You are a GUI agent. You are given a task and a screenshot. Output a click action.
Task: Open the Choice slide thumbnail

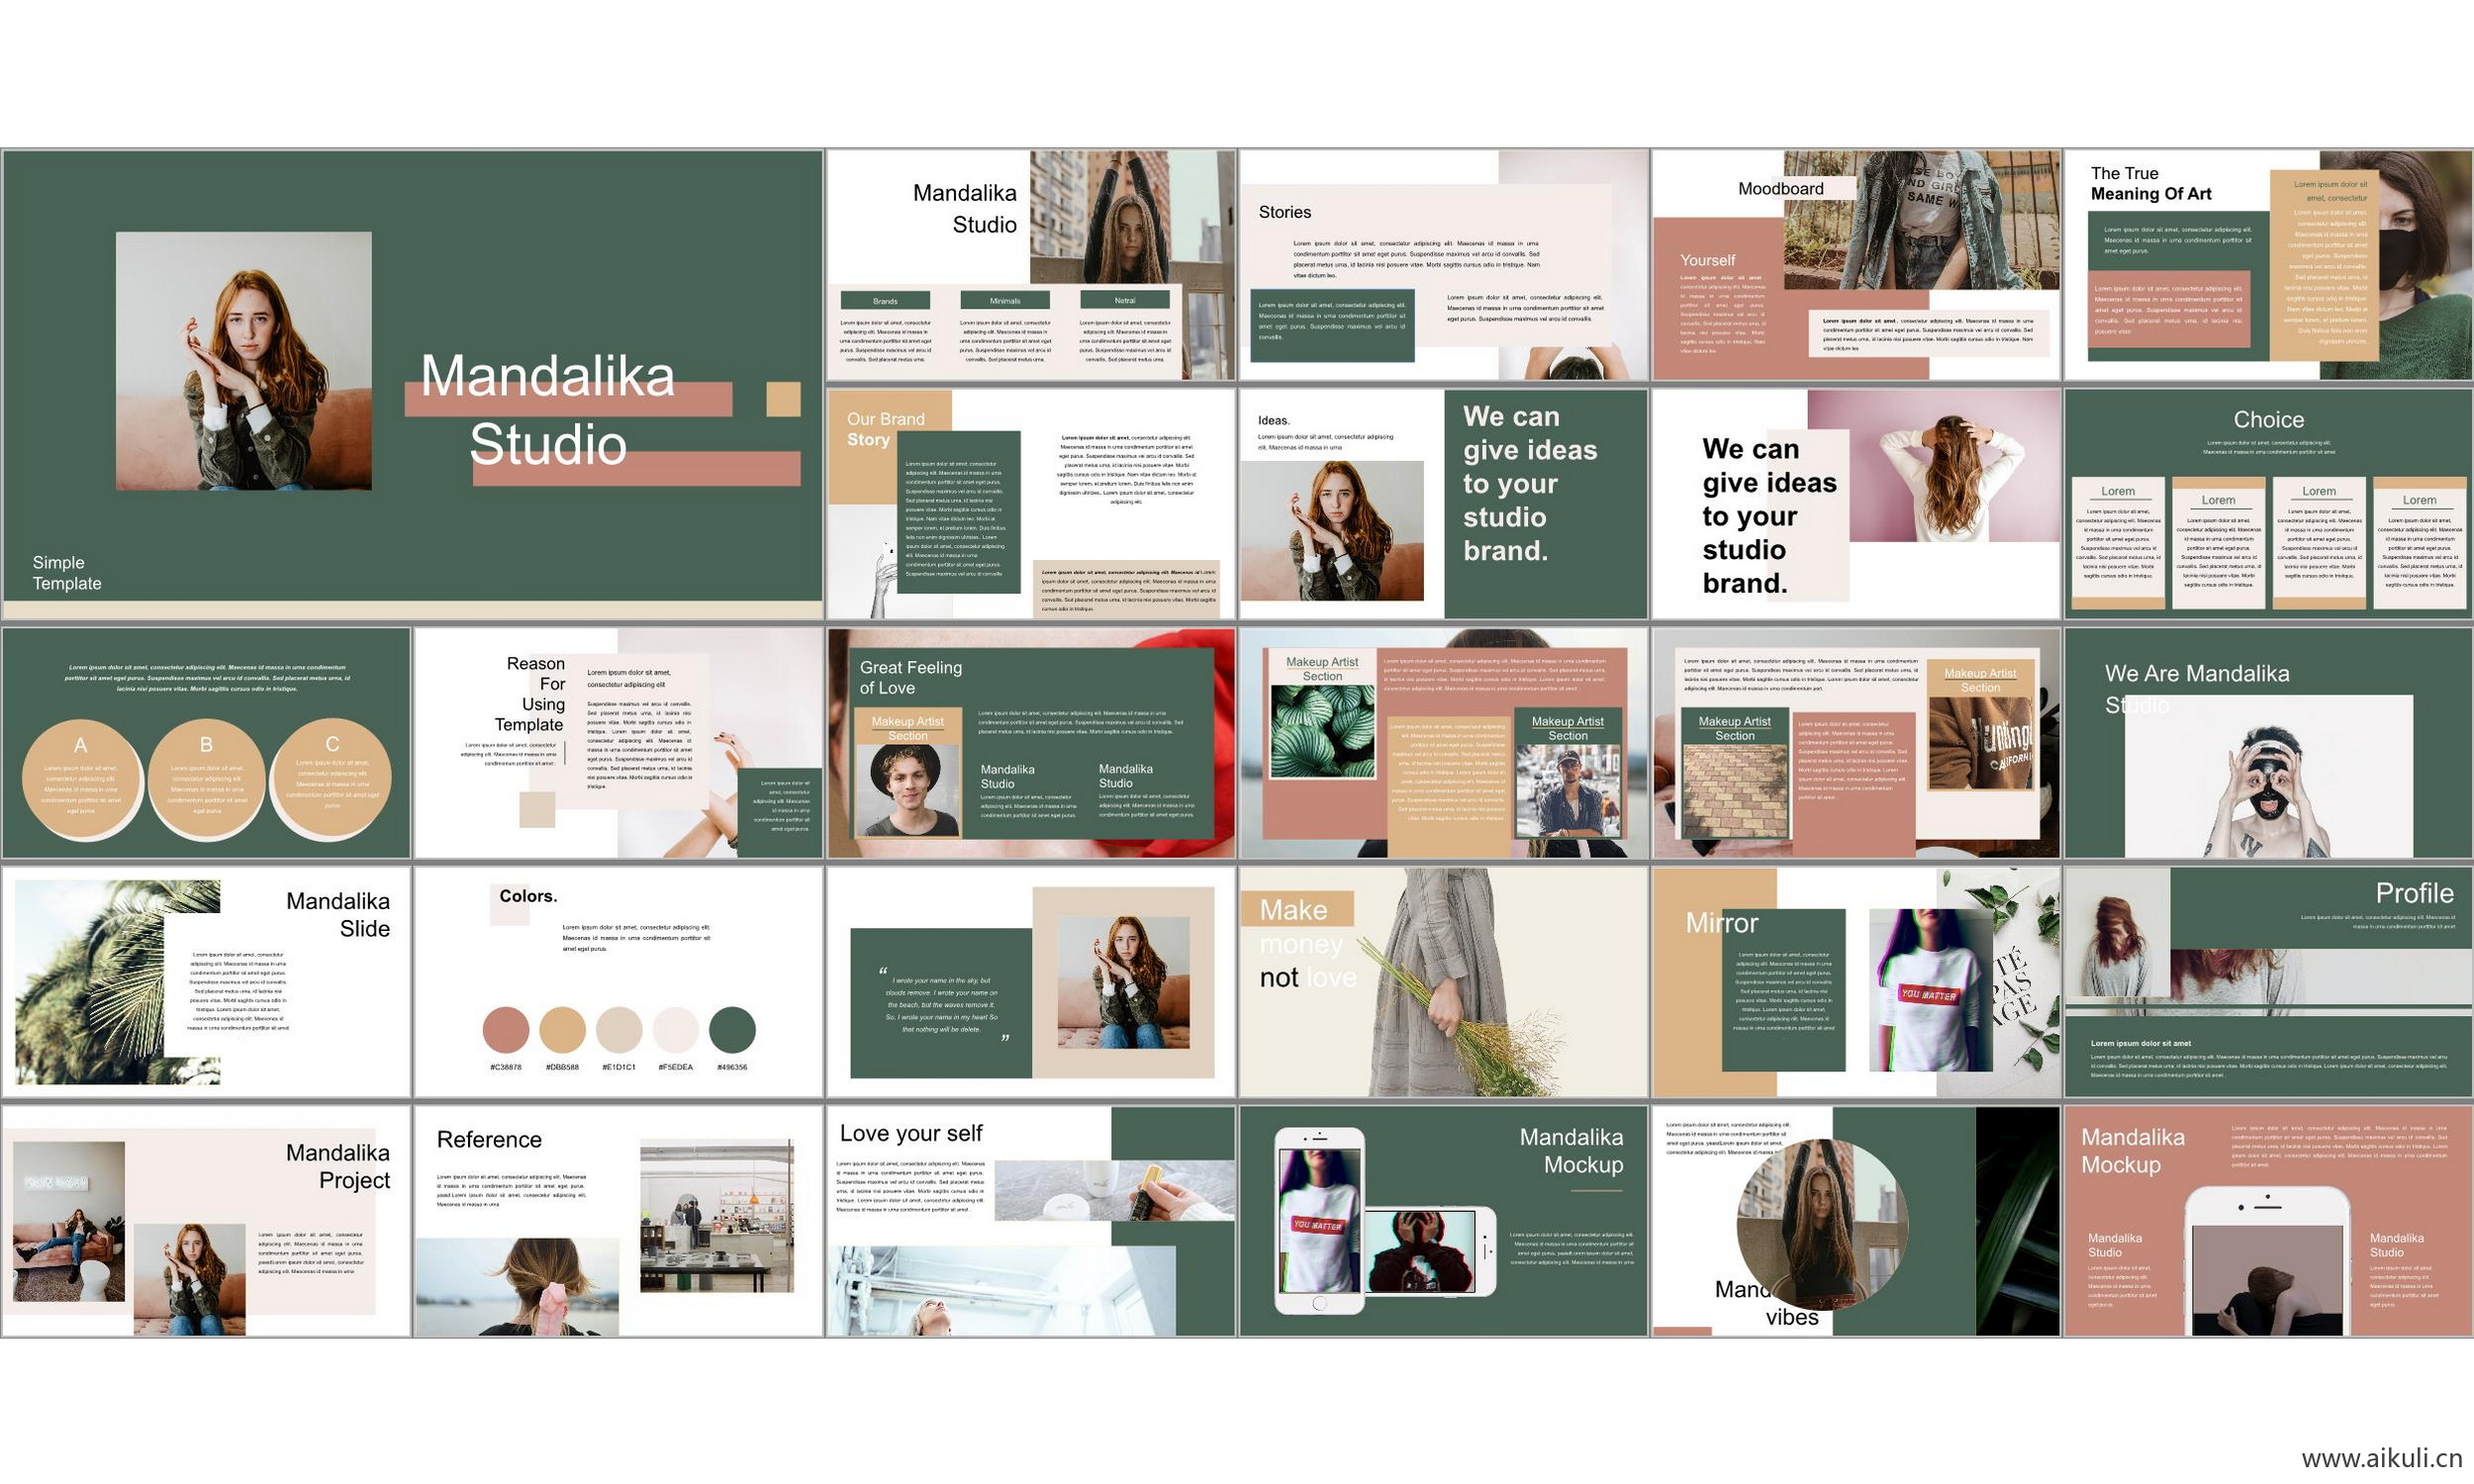[2268, 504]
